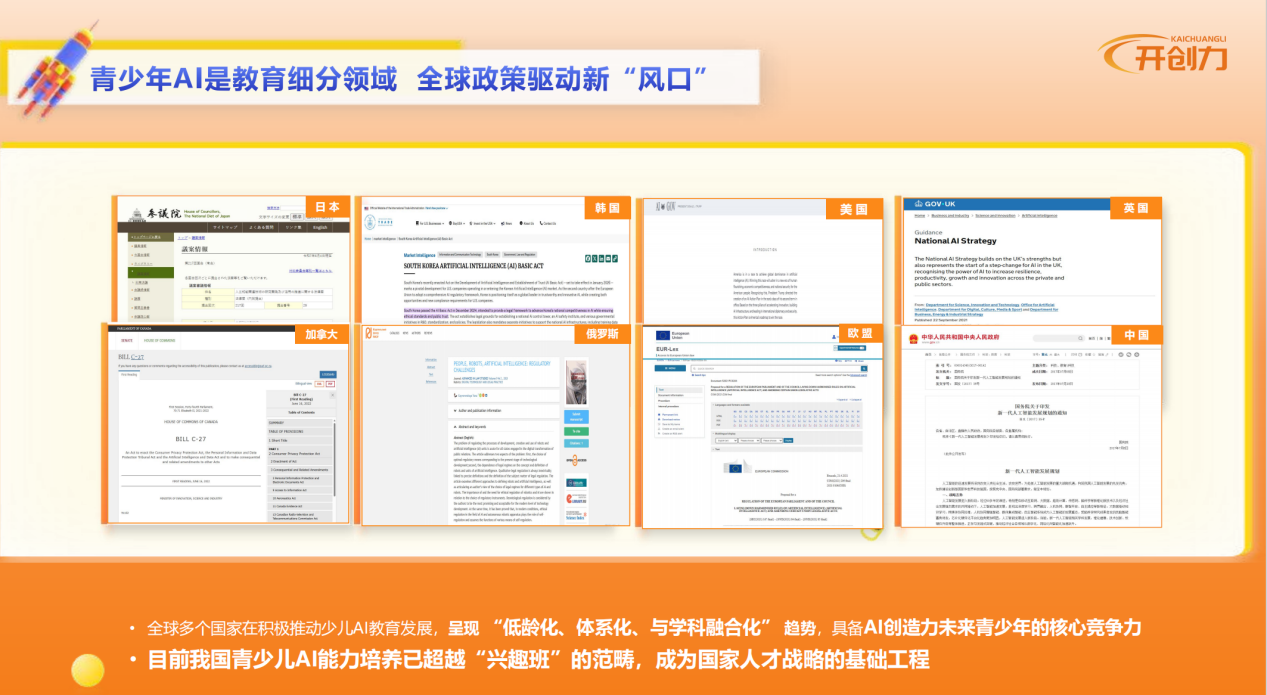
Task: Click the House of Councillors emblem on the Japan site
Action: (x=136, y=214)
